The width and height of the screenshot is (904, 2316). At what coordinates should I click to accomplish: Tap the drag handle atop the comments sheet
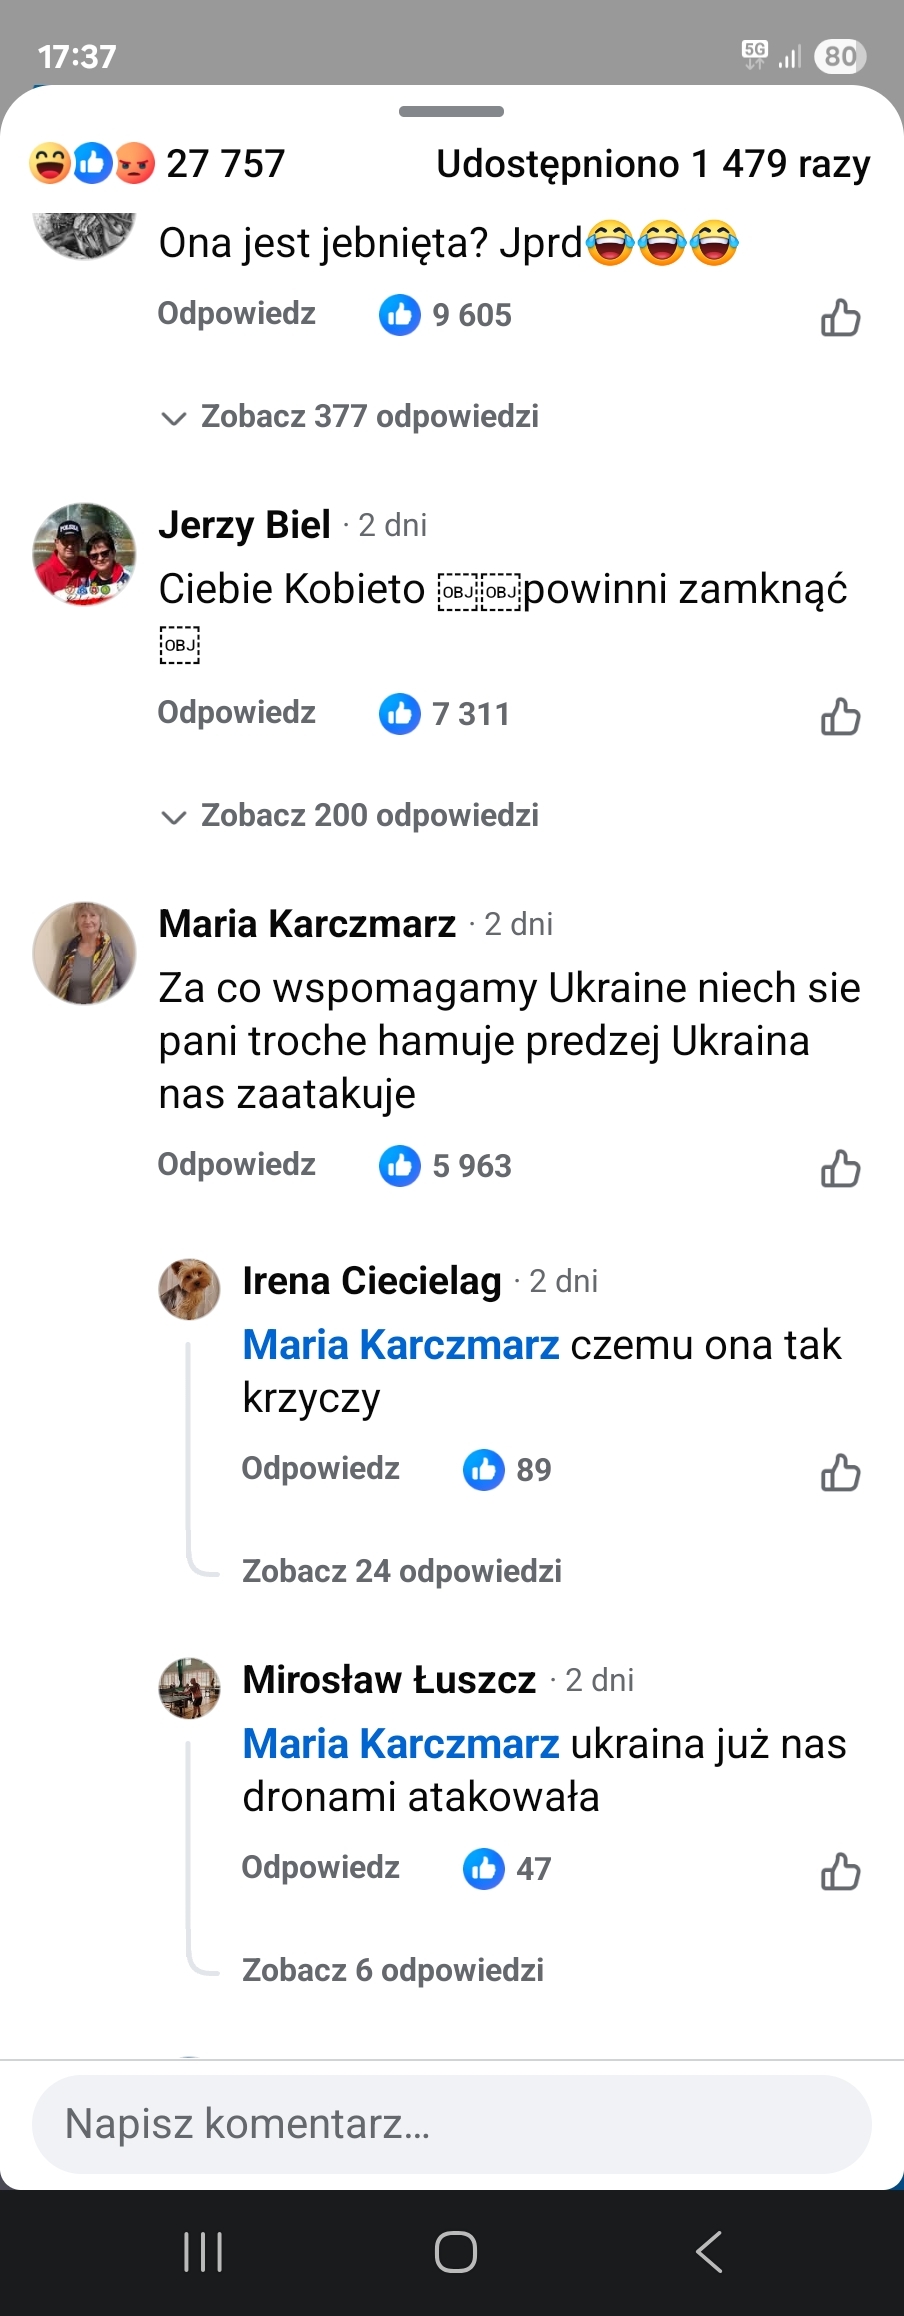[x=452, y=112]
